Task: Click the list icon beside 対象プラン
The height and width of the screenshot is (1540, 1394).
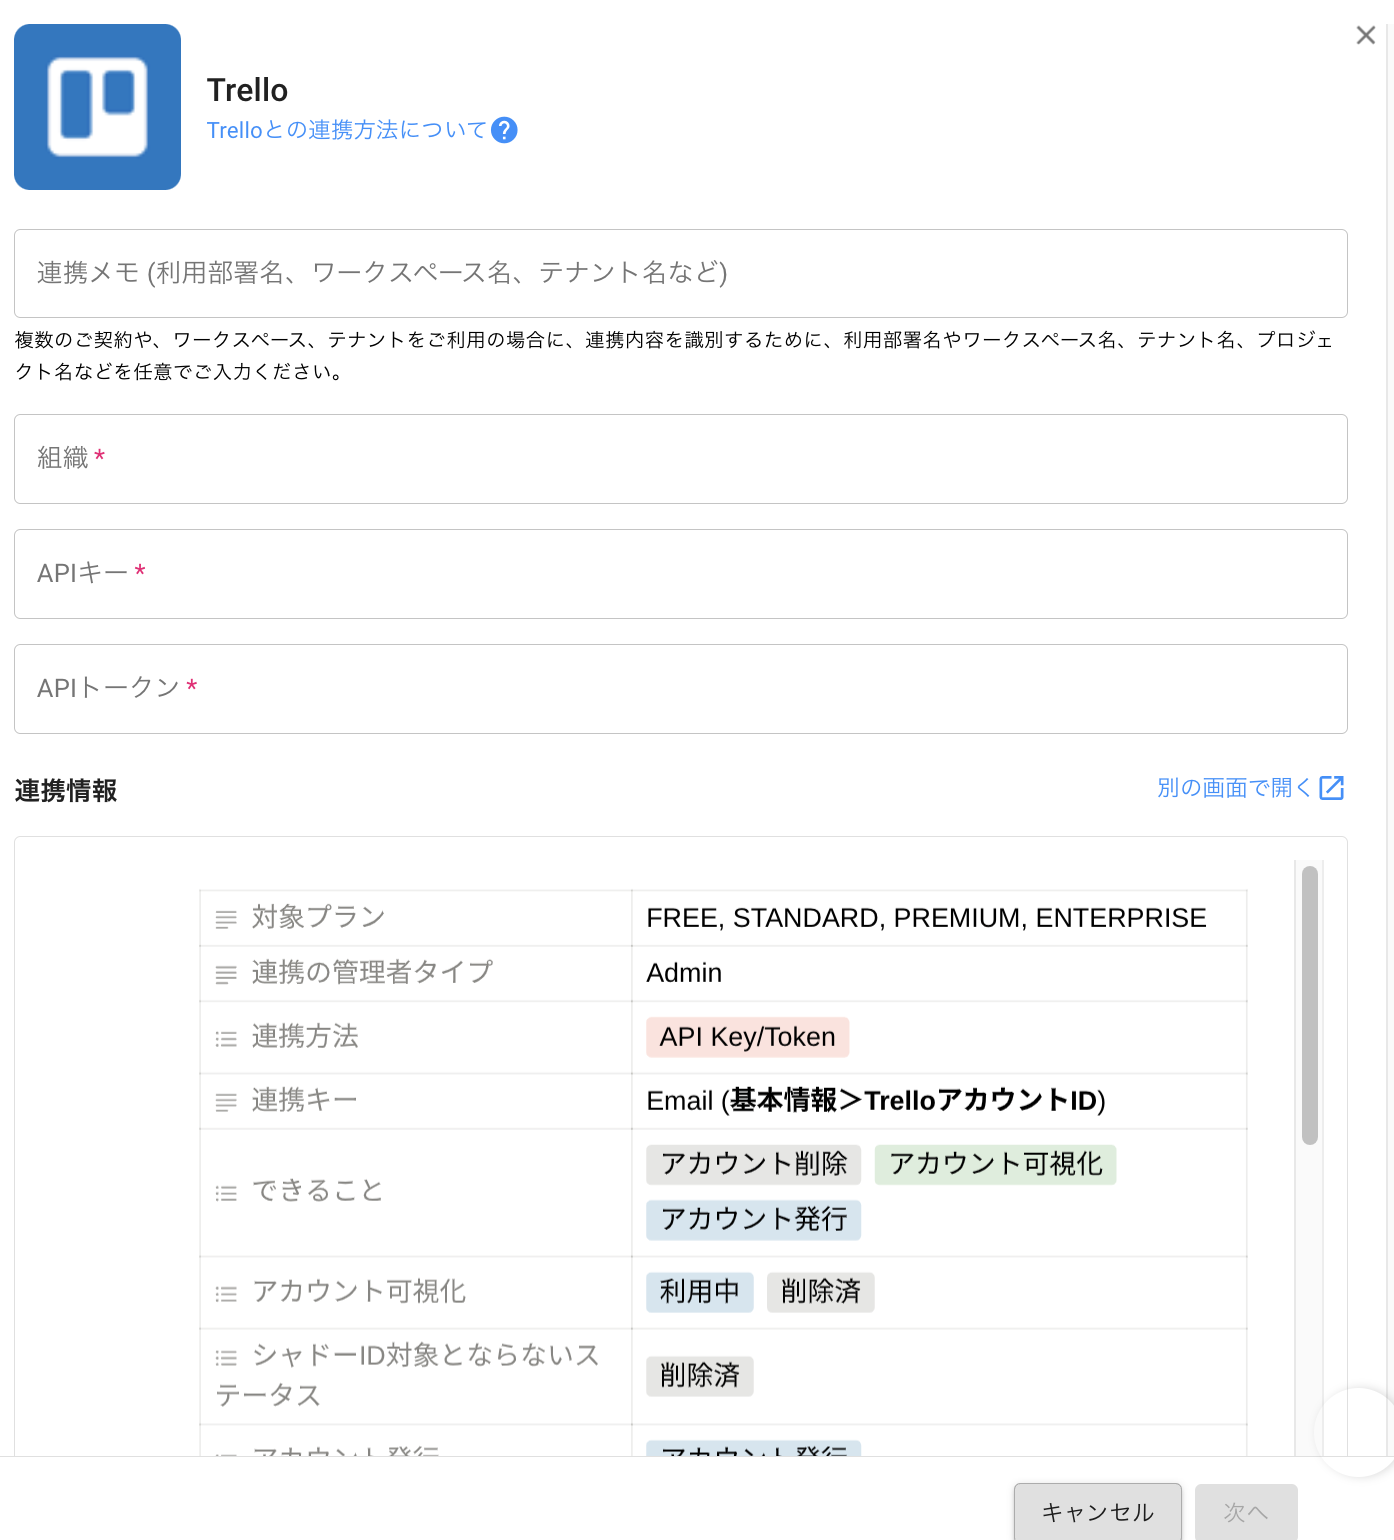Action: pyautogui.click(x=226, y=919)
